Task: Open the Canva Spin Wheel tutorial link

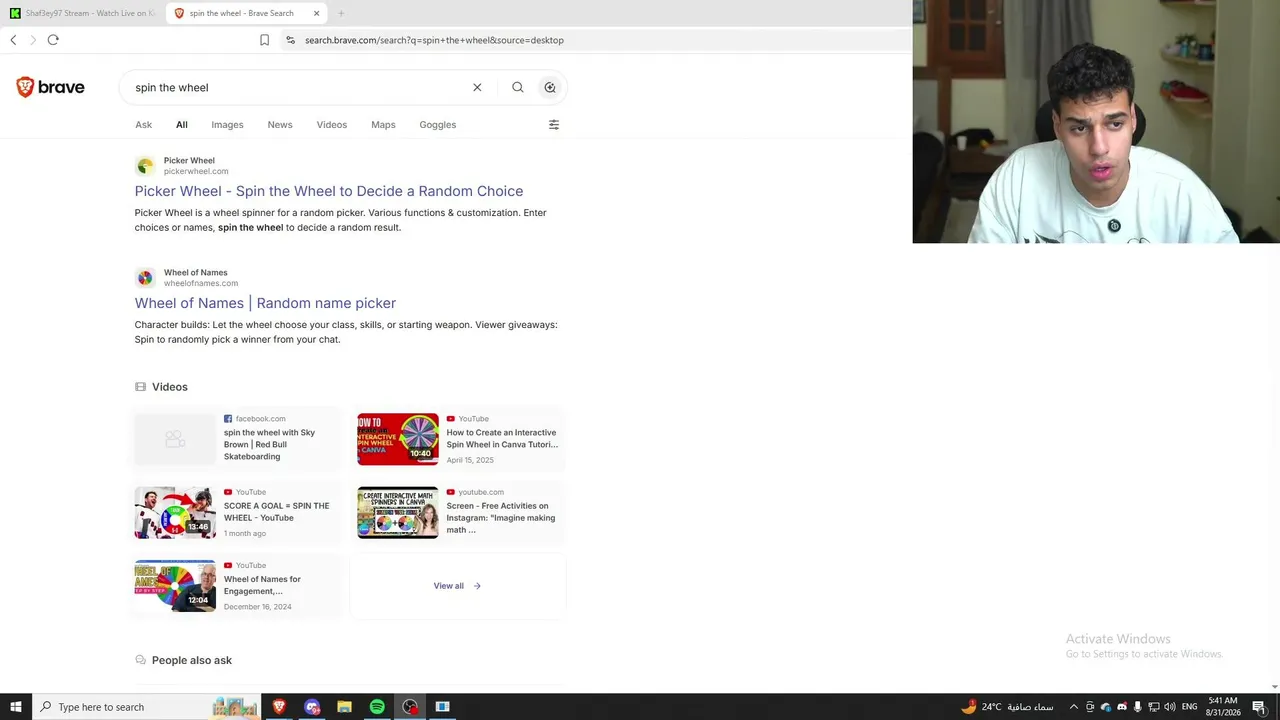Action: (x=502, y=438)
